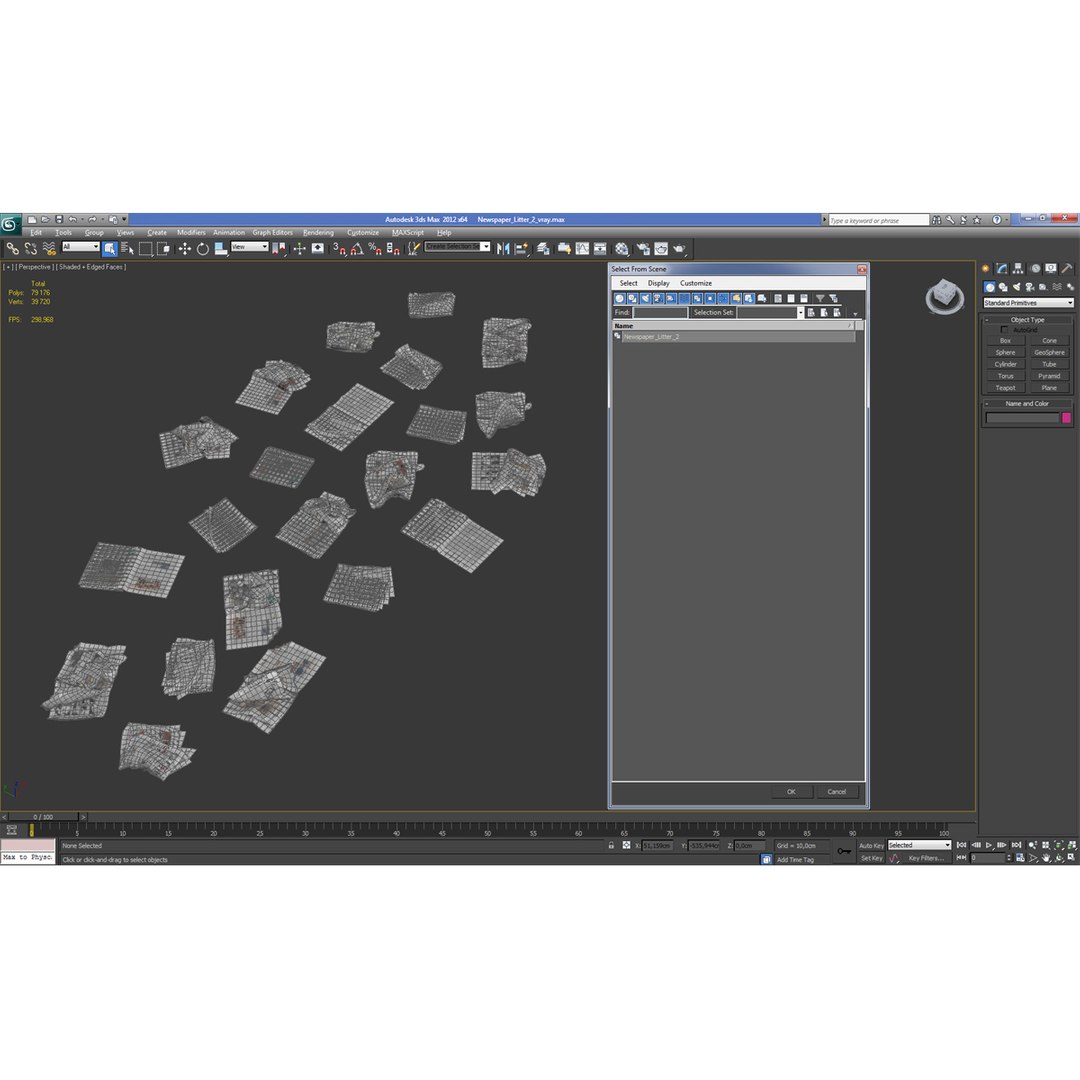Click the Sphere primitive button
Image resolution: width=1080 pixels, height=1080 pixels.
tap(1006, 353)
